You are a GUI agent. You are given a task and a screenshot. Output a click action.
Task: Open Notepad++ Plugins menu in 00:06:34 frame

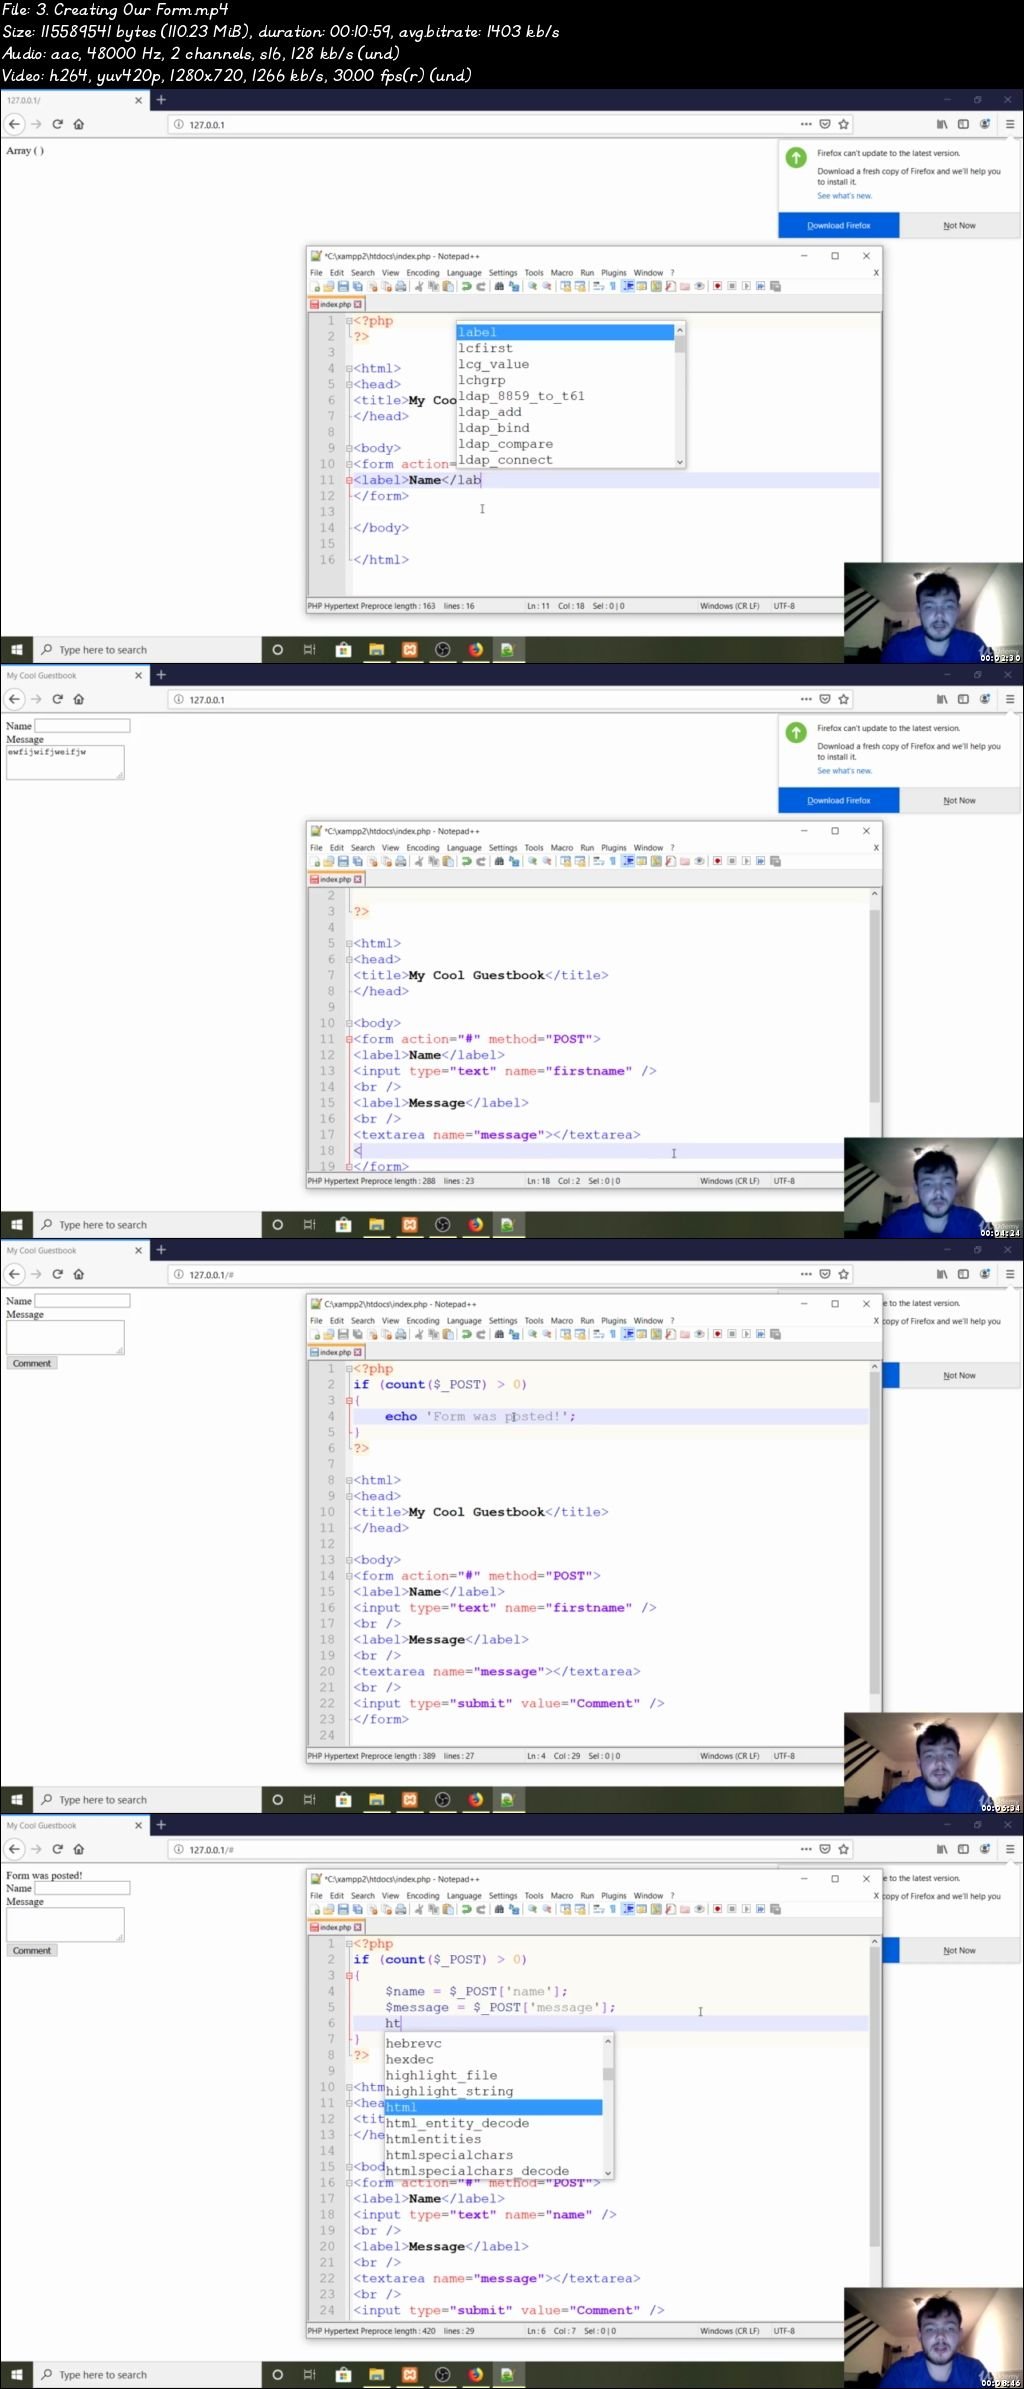tap(613, 1320)
